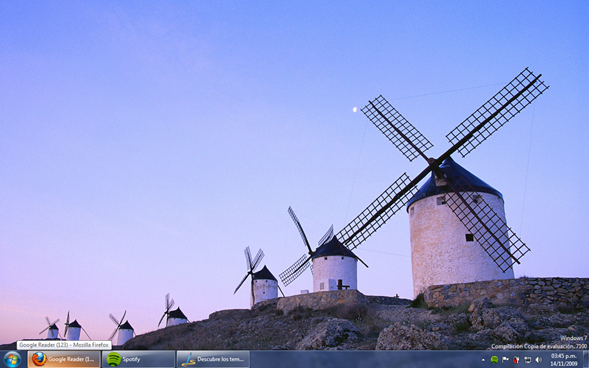Viewport: 589px width, 368px height.
Task: Click the tray icon with the red X
Action: click(x=516, y=360)
